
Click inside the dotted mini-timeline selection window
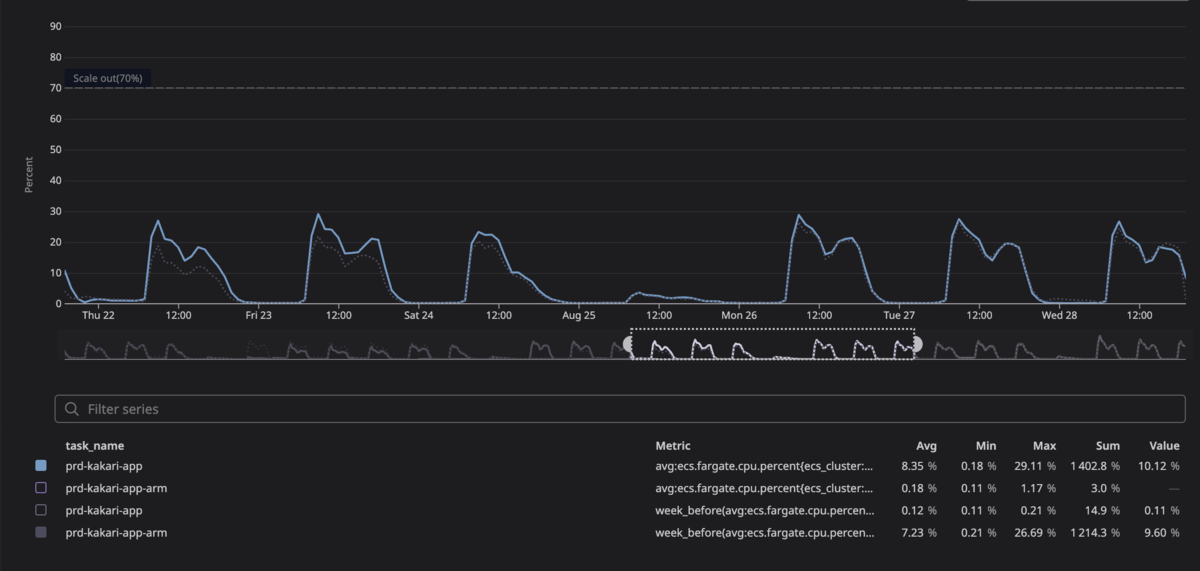pos(772,344)
